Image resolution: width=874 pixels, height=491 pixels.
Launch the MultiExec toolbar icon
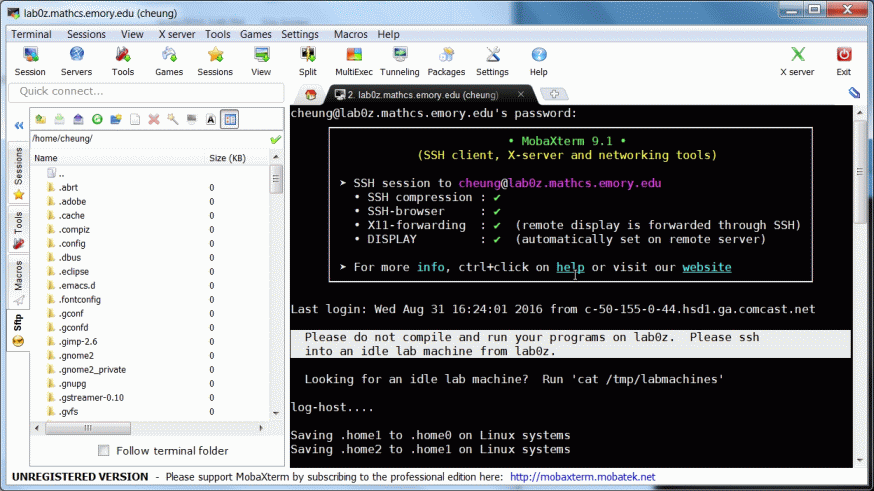(354, 61)
